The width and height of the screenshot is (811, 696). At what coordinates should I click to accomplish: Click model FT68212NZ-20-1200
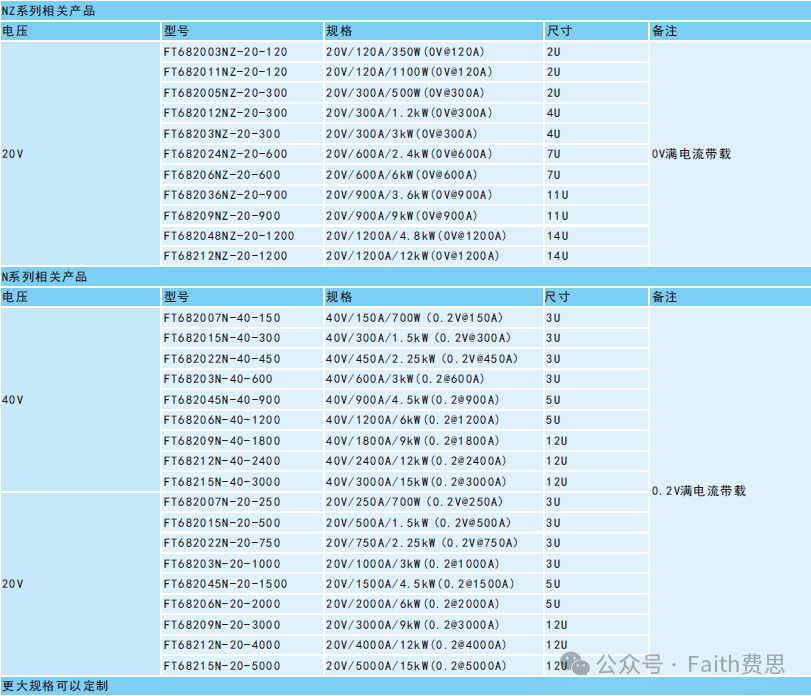[x=226, y=256]
